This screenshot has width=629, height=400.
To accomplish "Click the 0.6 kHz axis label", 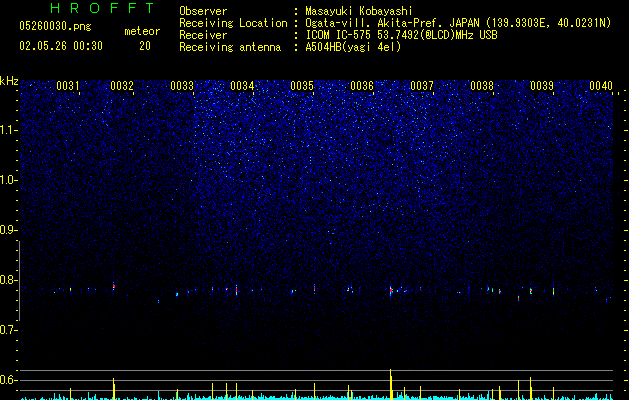I will (x=8, y=380).
